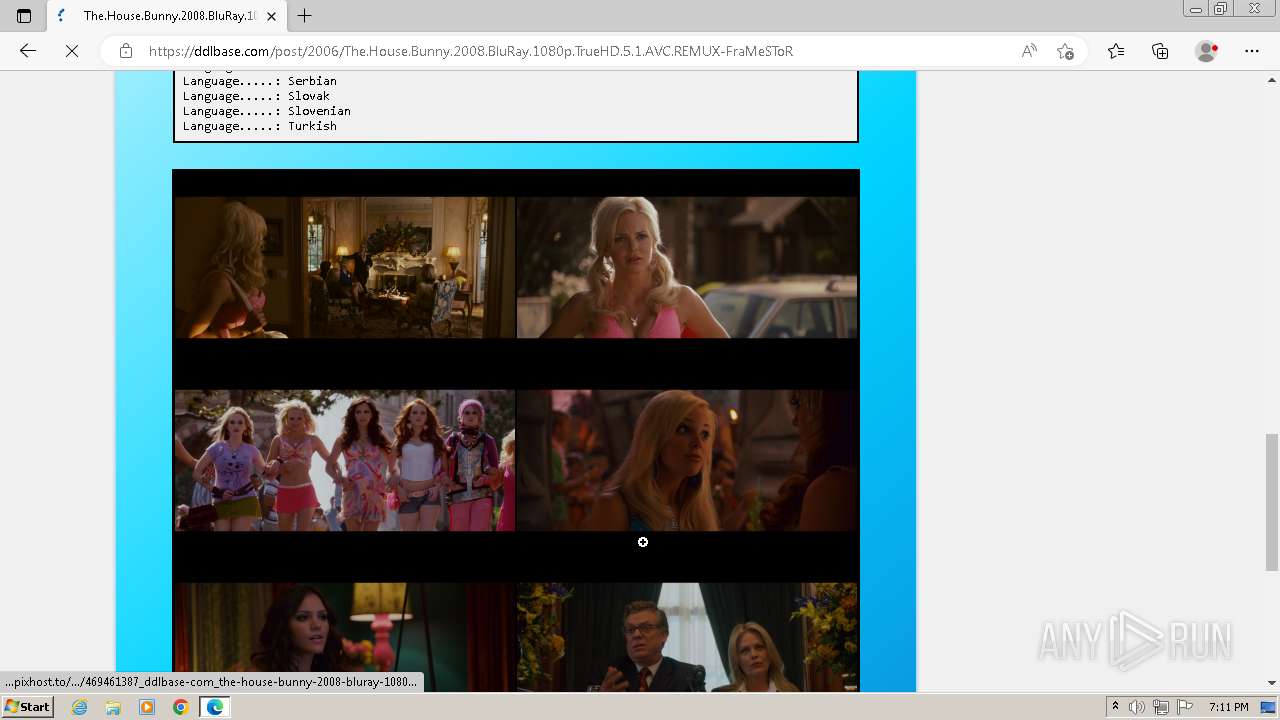Open Read Aloud in address bar
Viewport: 1280px width, 720px height.
click(1029, 51)
